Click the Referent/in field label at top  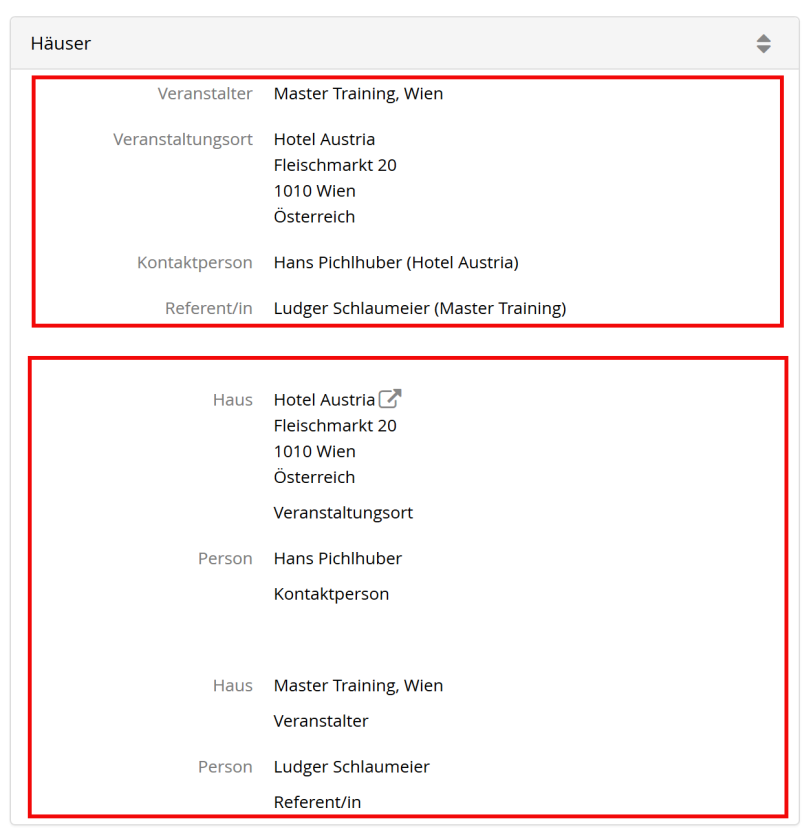point(209,308)
